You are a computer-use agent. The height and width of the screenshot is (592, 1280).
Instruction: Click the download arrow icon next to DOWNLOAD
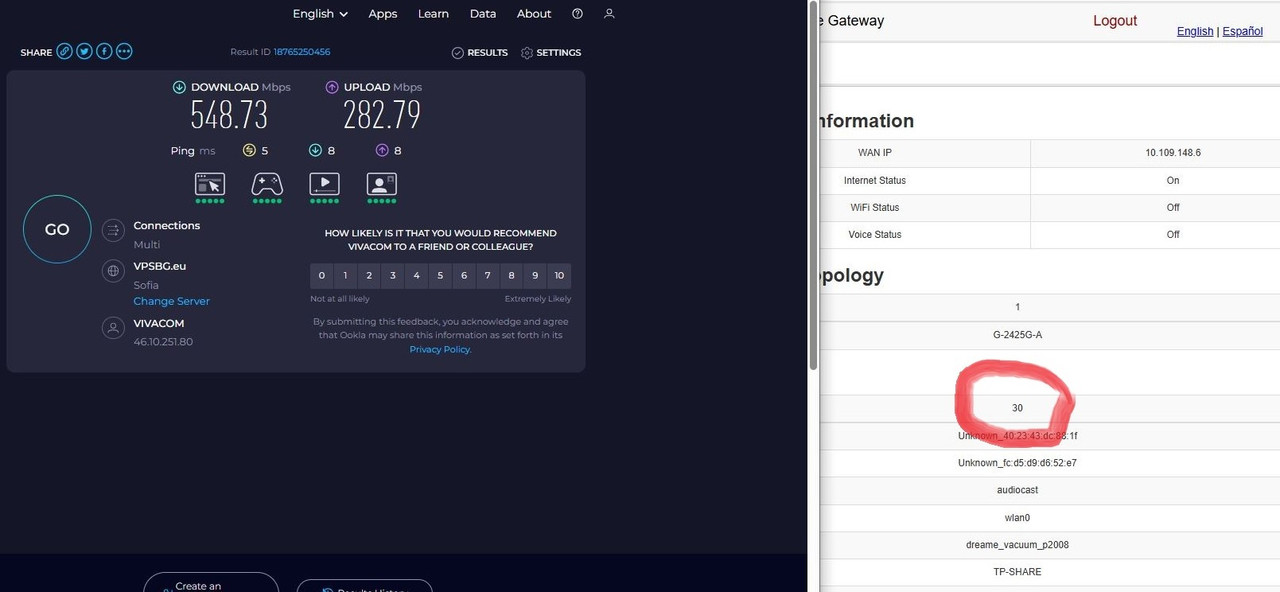pos(179,87)
